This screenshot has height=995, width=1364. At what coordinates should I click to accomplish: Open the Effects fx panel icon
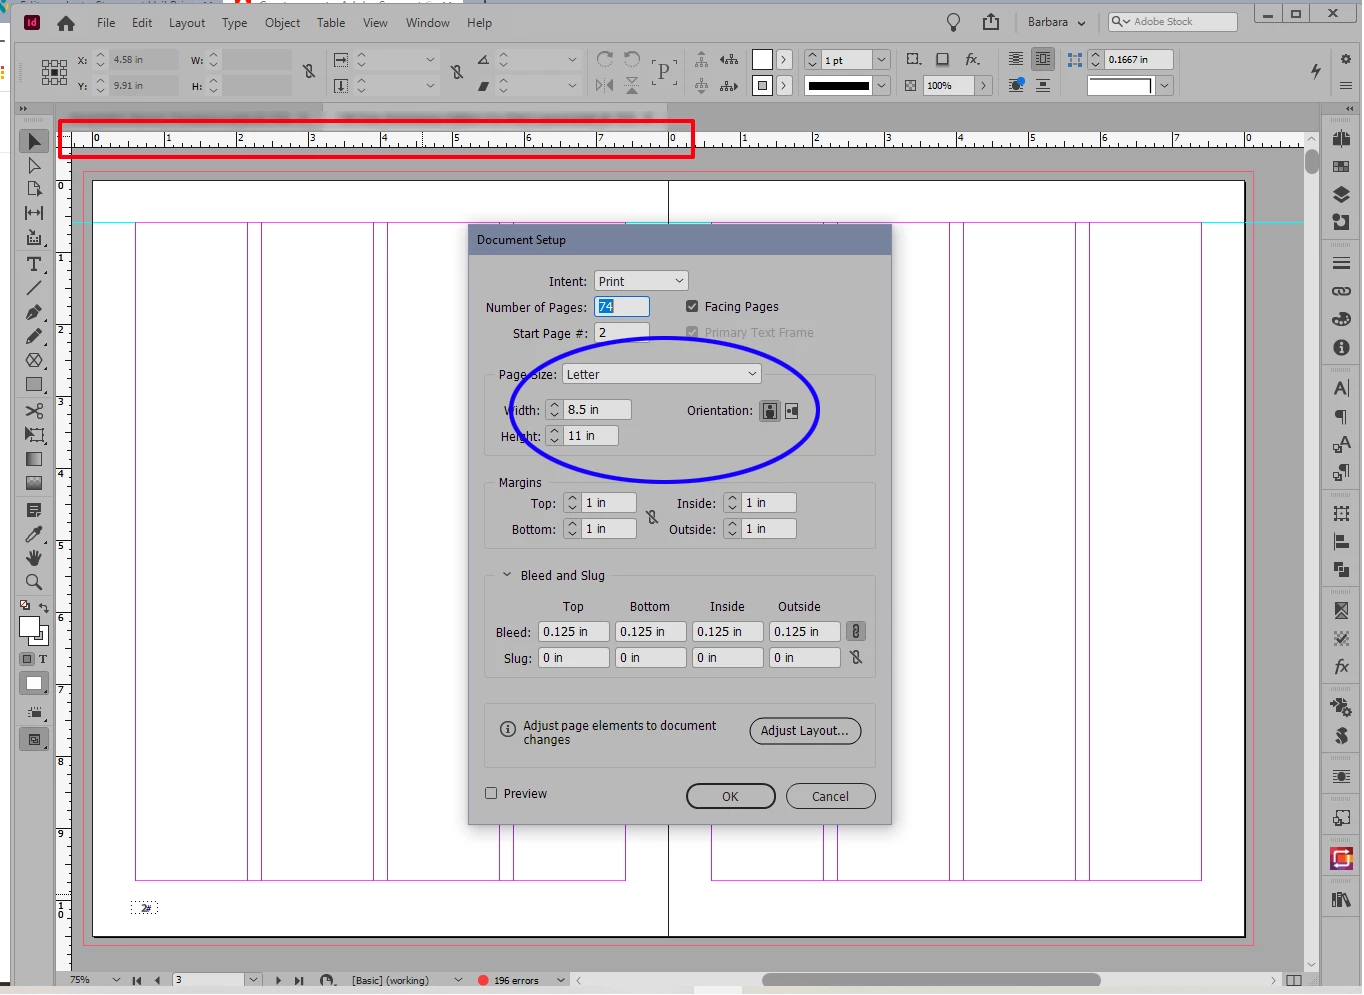1341,666
